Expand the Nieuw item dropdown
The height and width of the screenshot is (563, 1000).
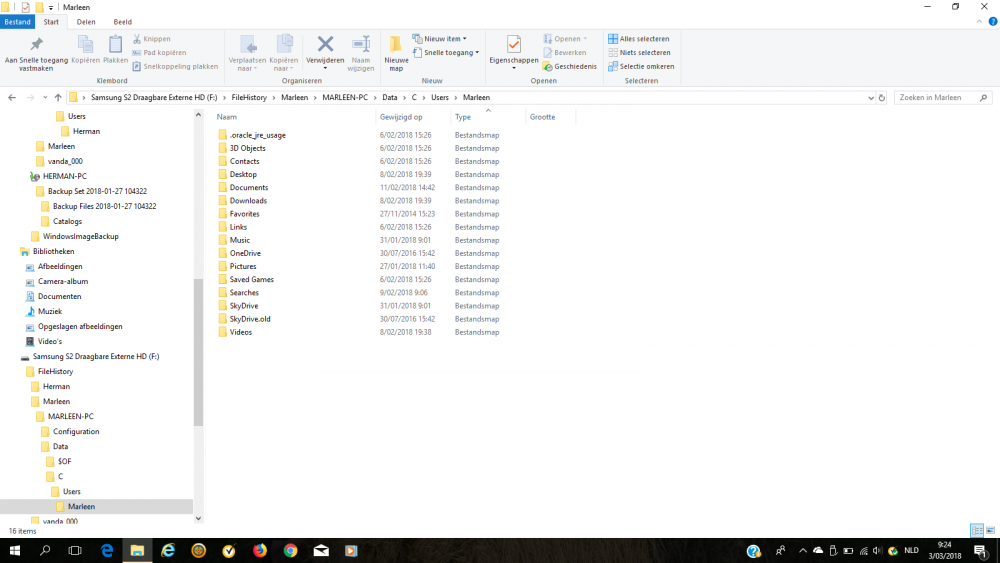click(444, 39)
